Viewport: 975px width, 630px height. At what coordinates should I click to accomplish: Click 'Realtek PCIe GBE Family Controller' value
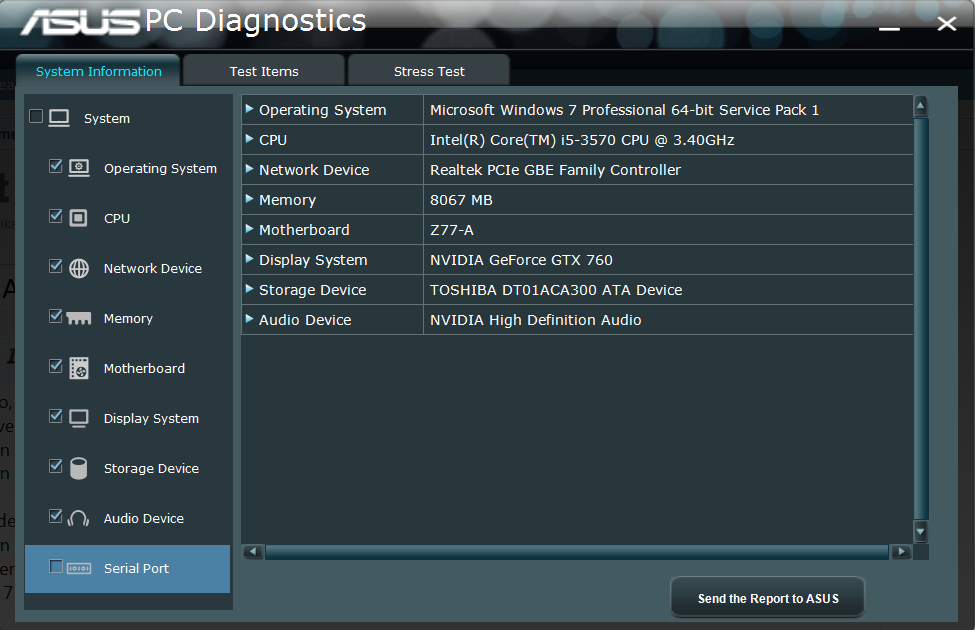pos(555,170)
